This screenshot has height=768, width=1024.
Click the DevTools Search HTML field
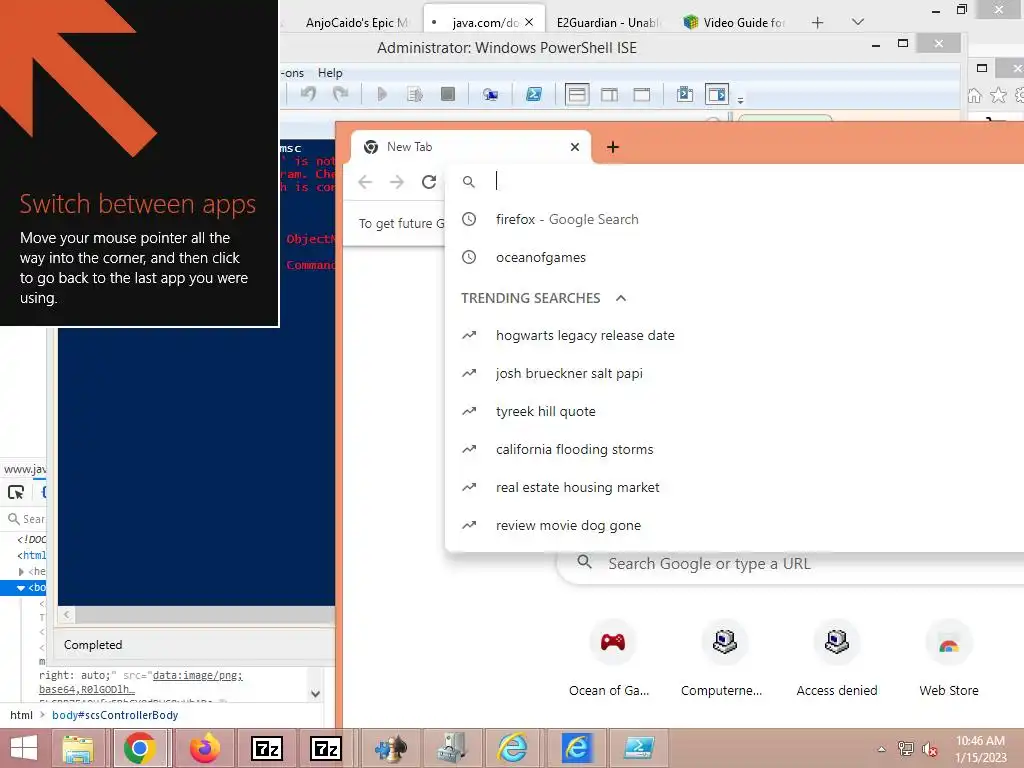(x=26, y=519)
